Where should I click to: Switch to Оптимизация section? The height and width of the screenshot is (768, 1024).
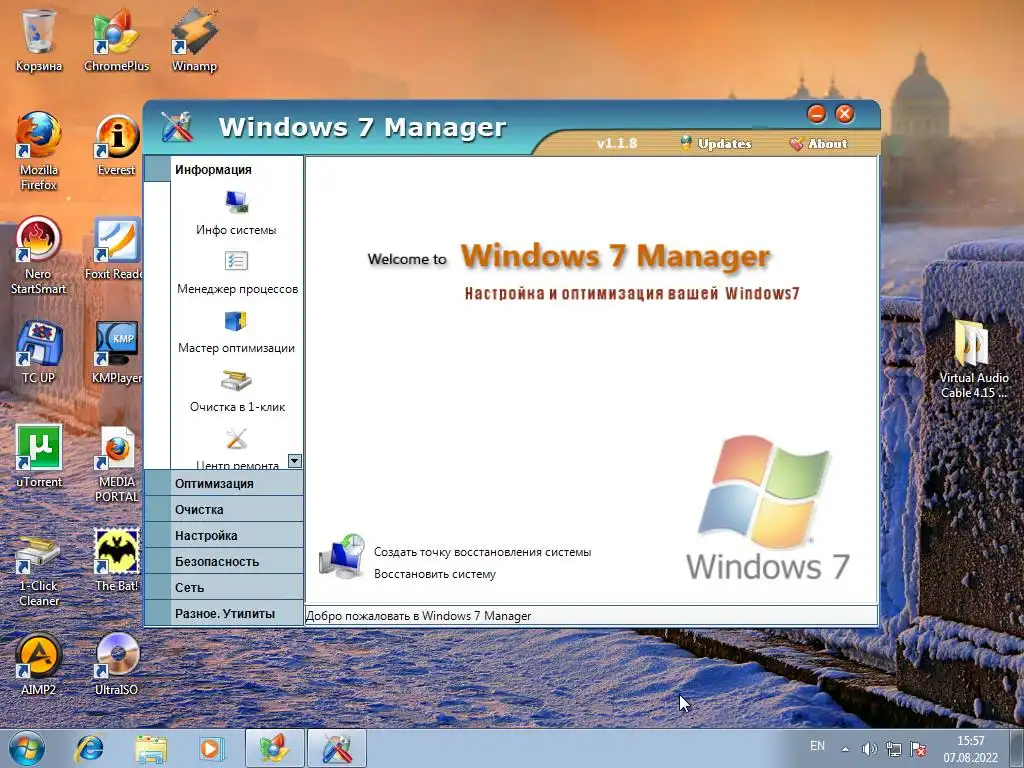[223, 483]
